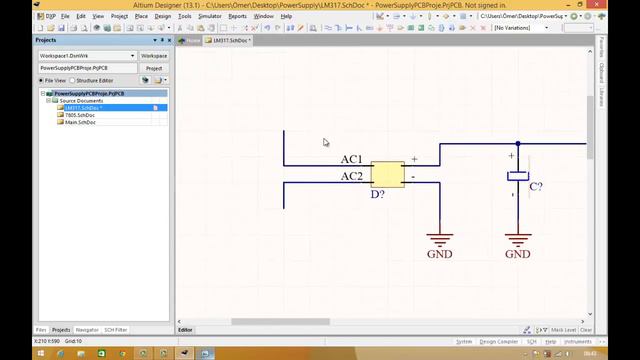Click the new document icon in the toolbar
The height and width of the screenshot is (360, 640).
coord(40,28)
